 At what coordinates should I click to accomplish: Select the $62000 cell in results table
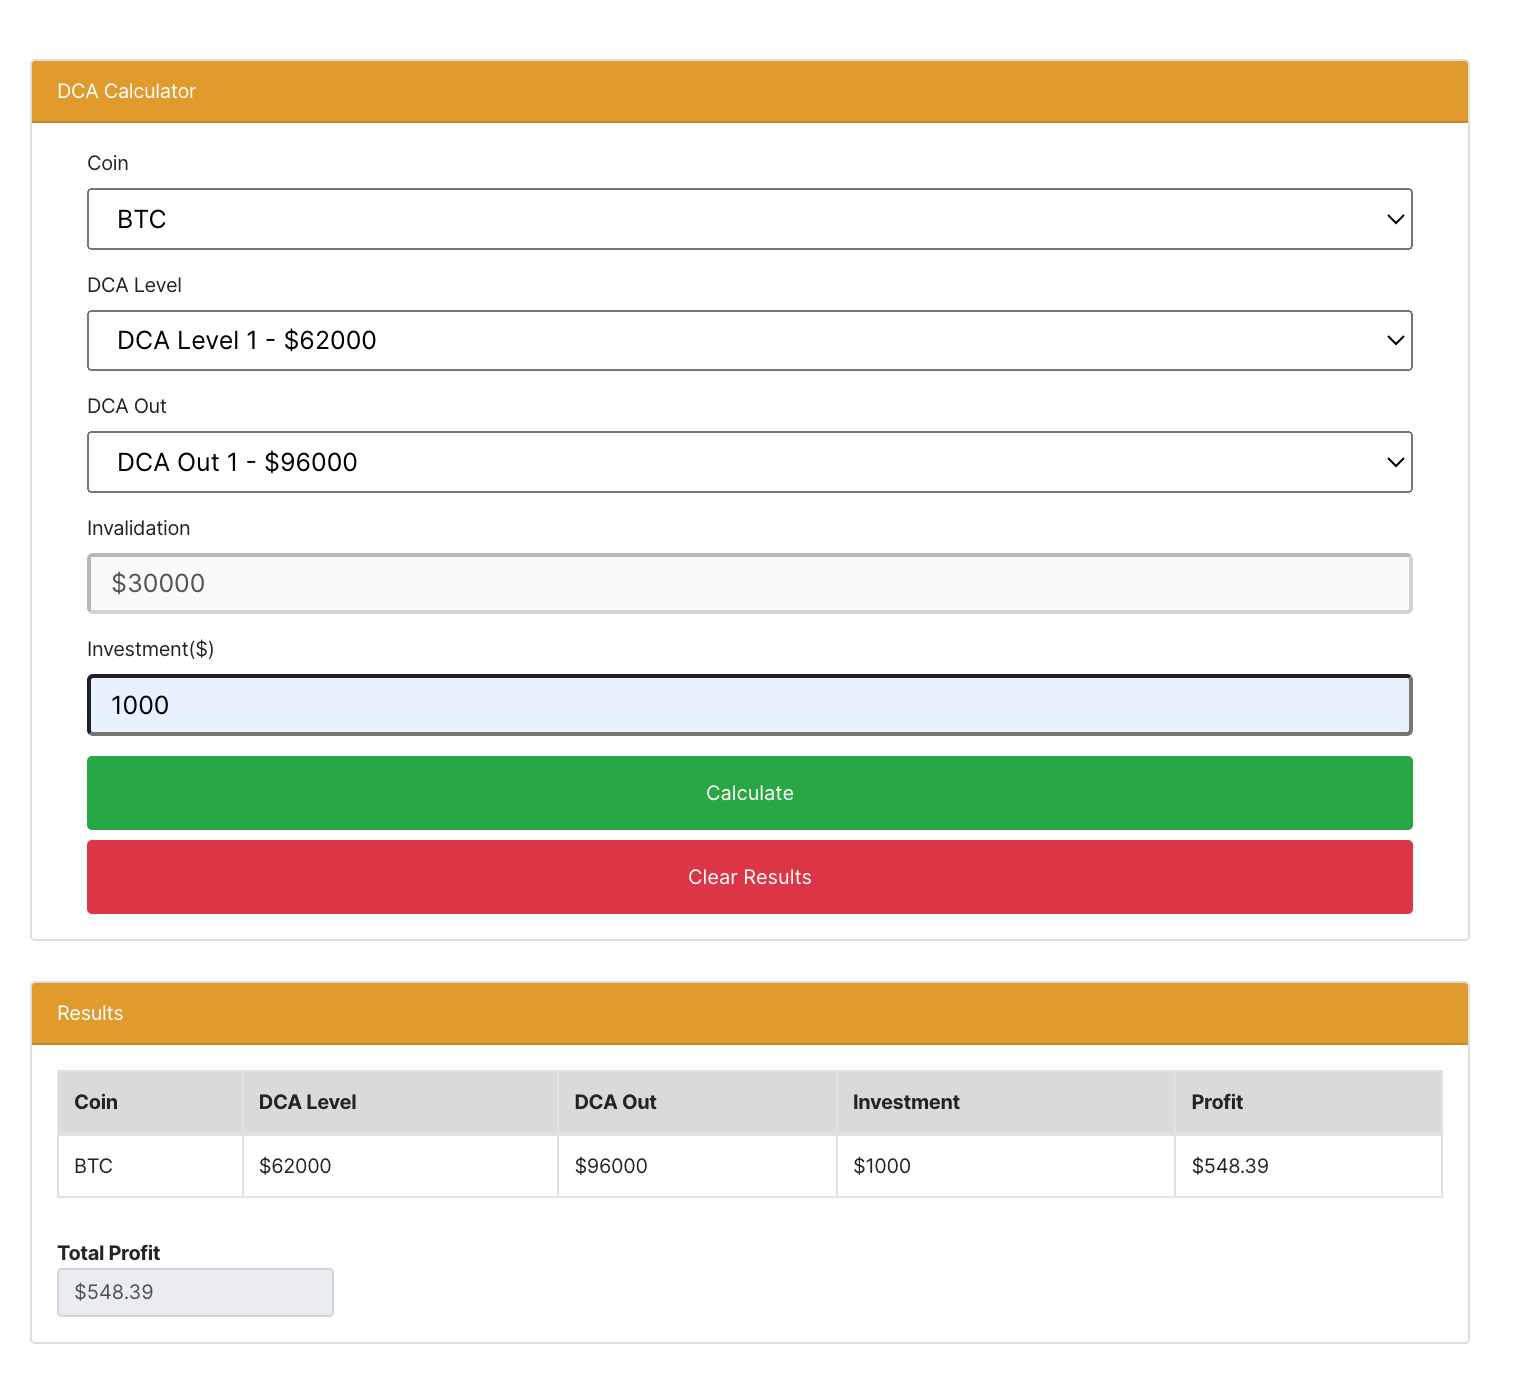tap(400, 1166)
